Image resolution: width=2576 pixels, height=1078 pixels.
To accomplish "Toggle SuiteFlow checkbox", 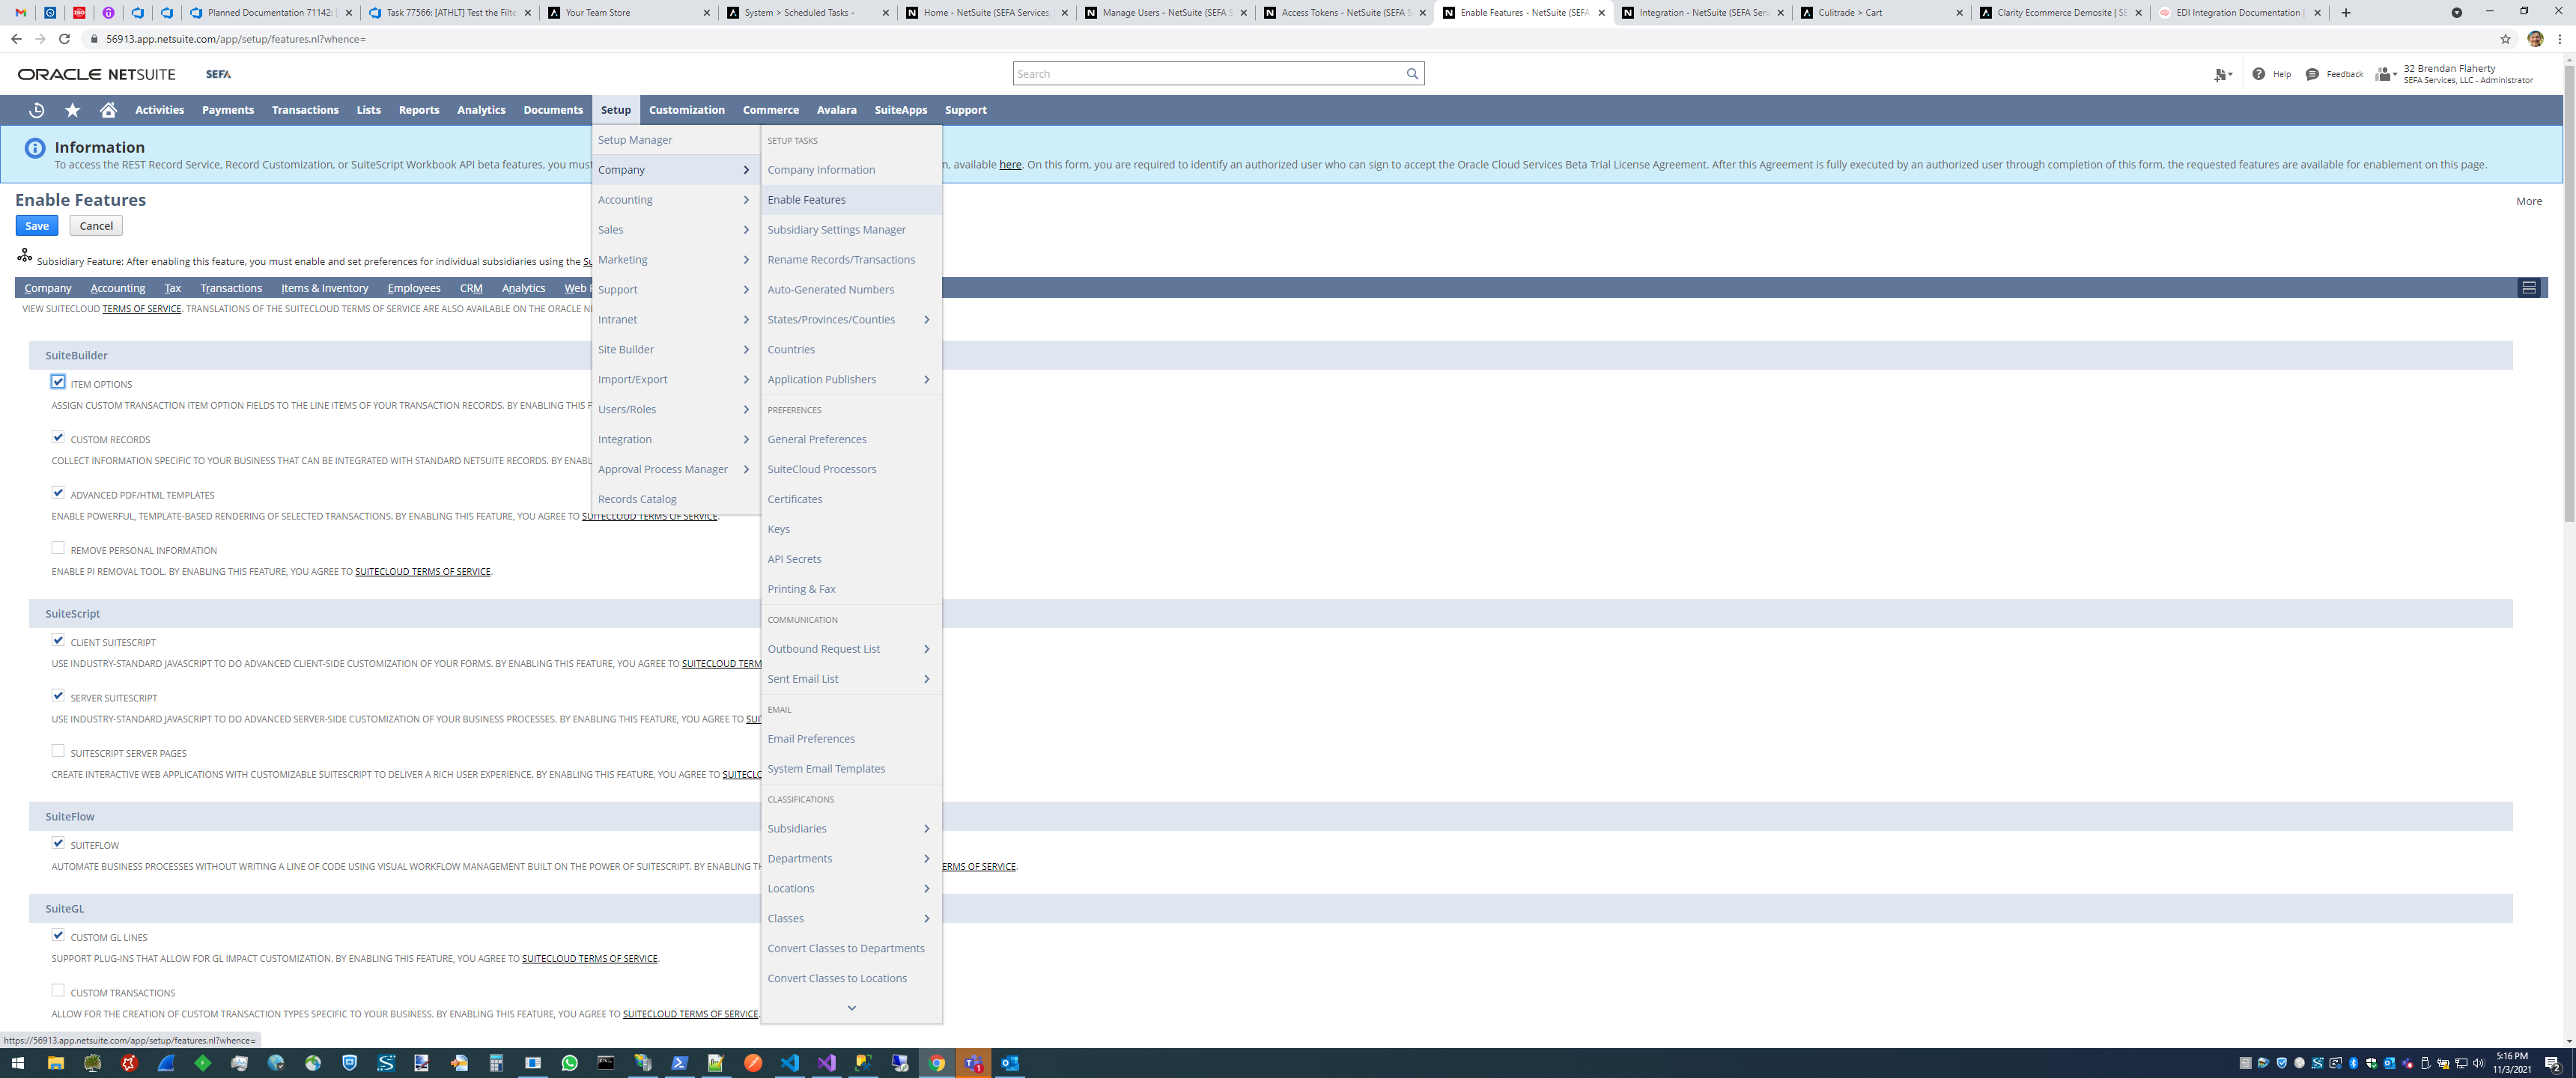I will point(58,843).
